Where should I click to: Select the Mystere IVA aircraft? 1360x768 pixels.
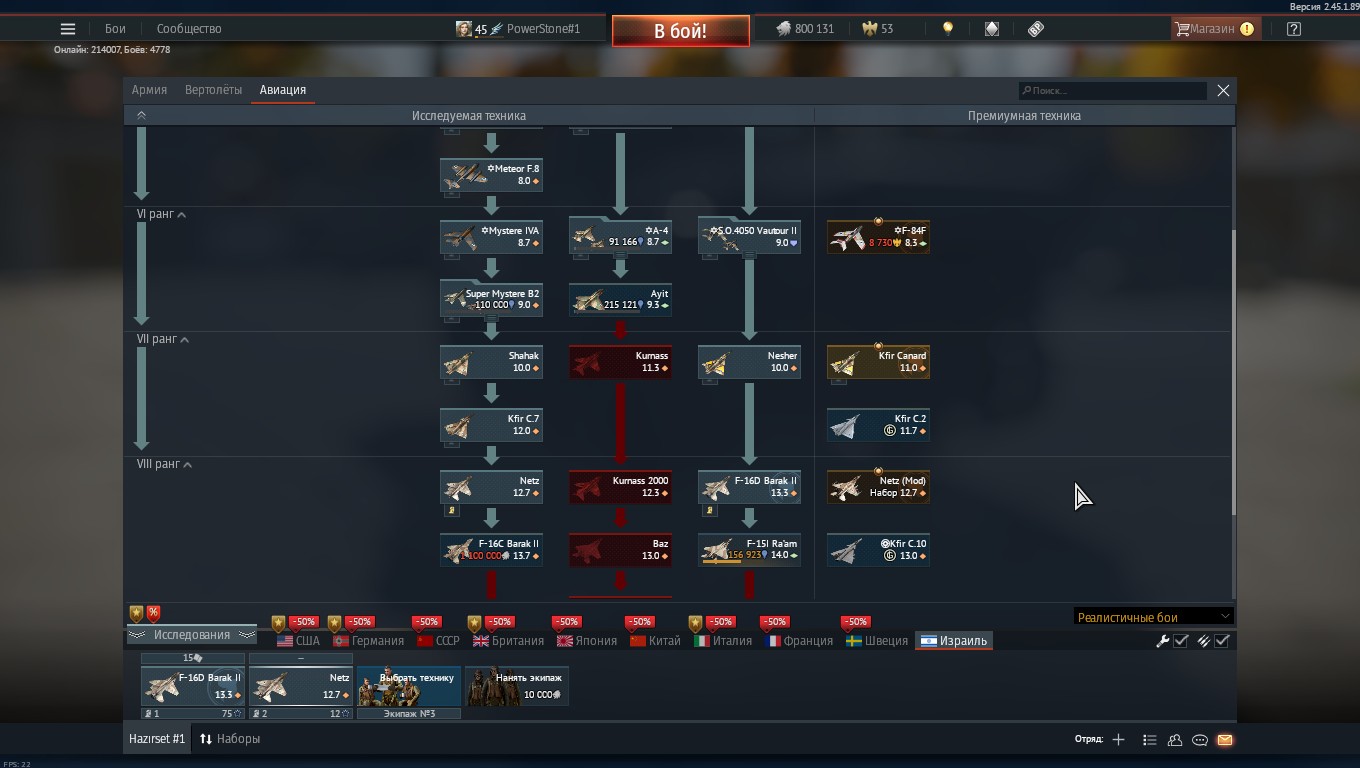point(491,237)
